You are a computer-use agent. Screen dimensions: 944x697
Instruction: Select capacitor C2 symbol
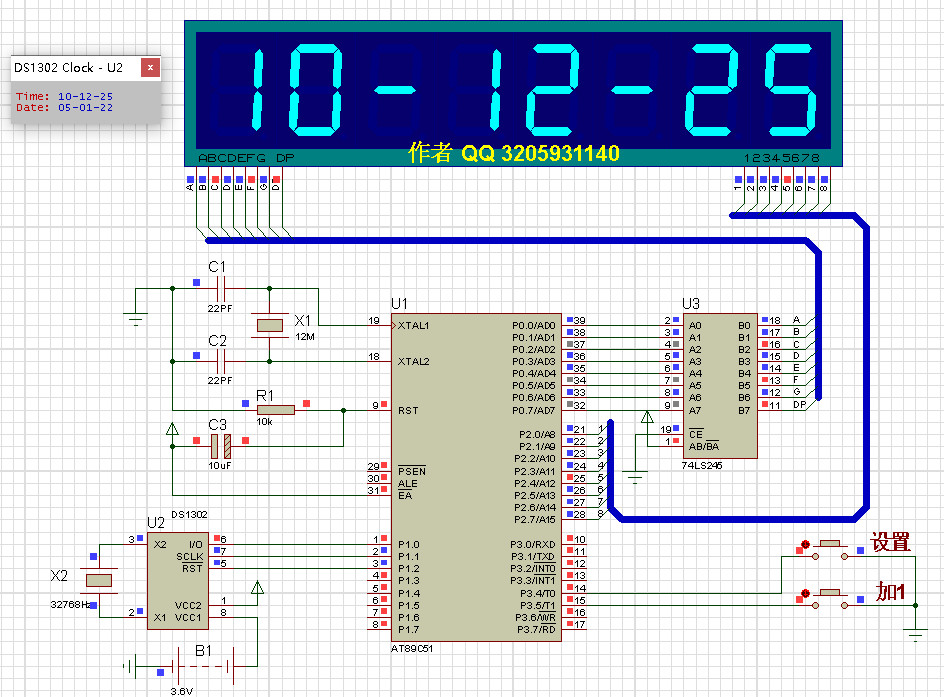[x=221, y=361]
